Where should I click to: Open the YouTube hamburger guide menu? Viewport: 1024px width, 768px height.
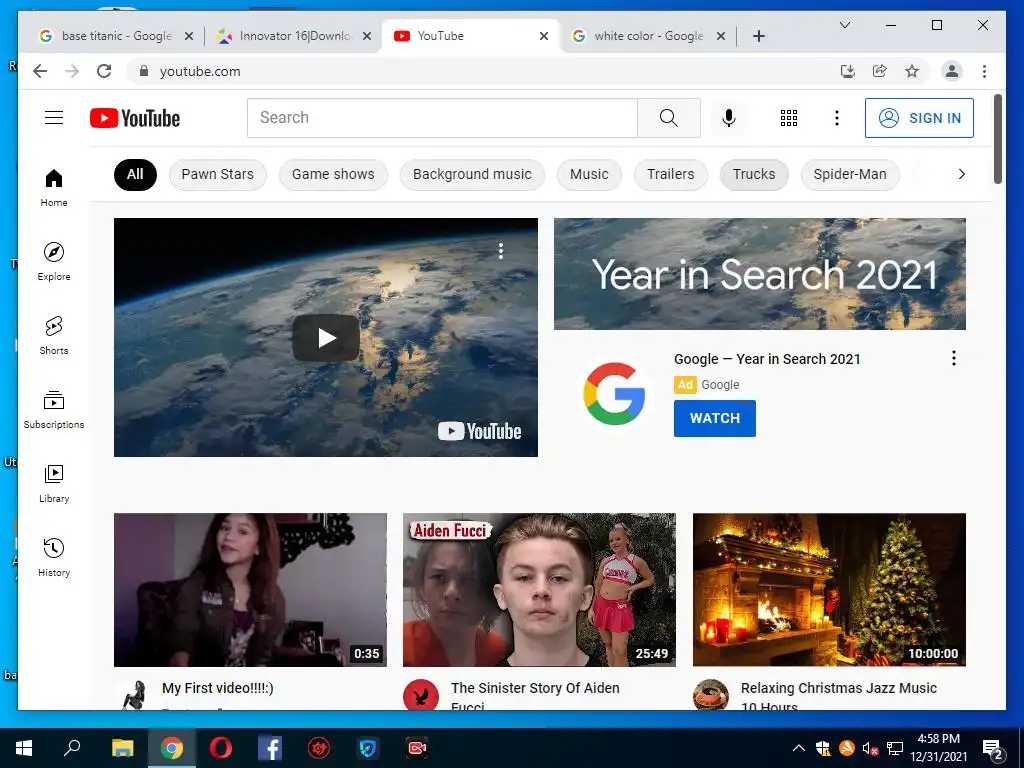(x=54, y=118)
